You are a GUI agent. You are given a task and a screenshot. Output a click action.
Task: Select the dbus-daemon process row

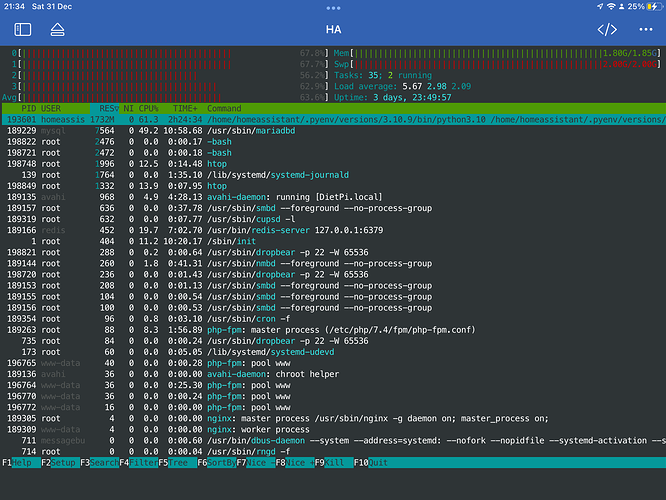pyautogui.click(x=333, y=440)
